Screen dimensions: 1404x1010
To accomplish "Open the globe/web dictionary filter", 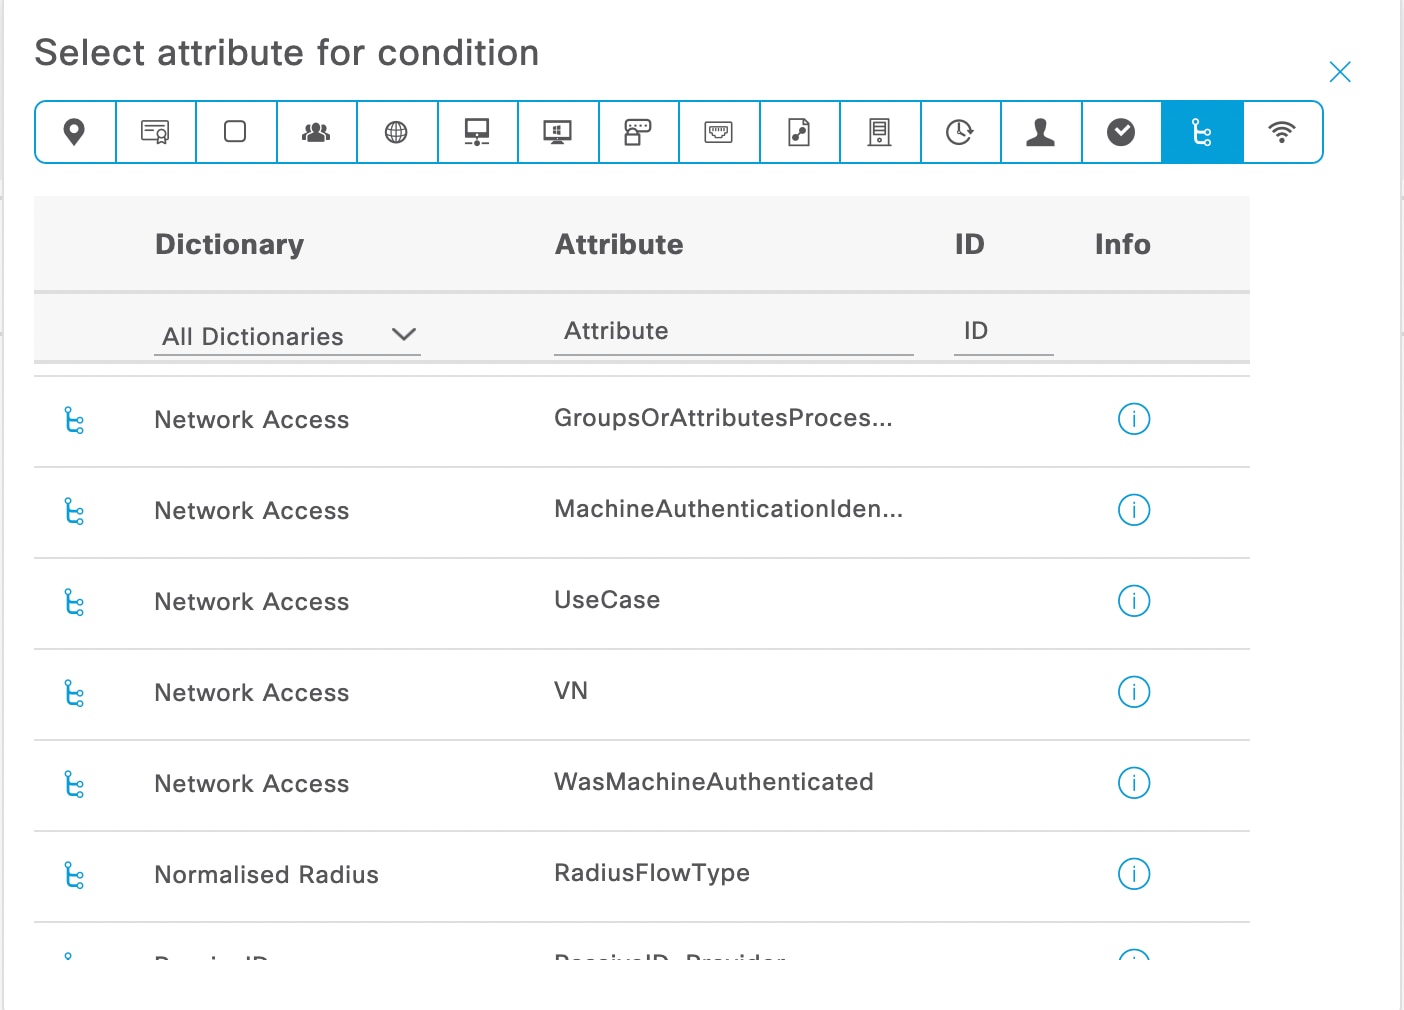I will (397, 131).
